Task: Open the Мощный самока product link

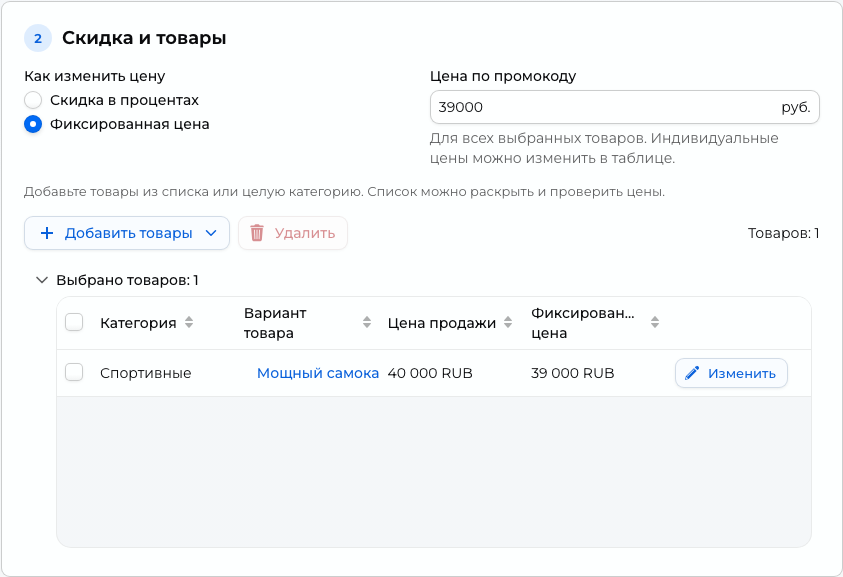Action: pos(318,373)
